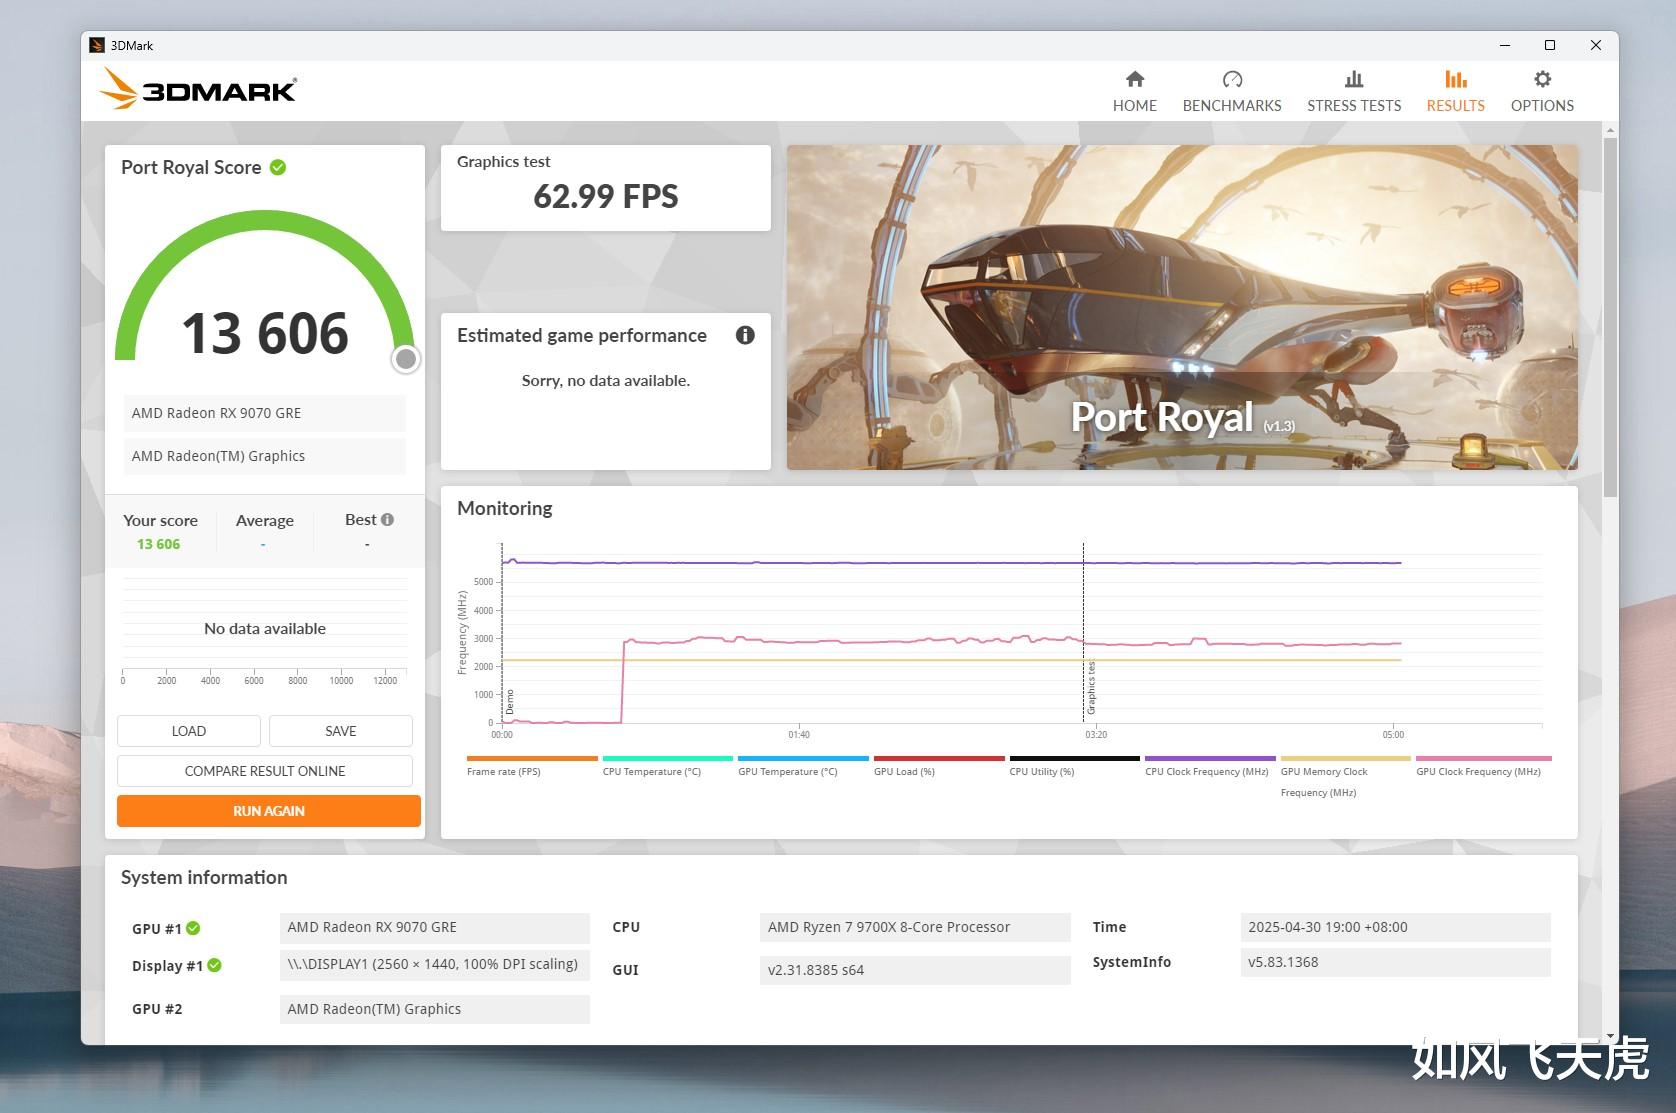
Task: Click COMPARE RESULT ONLINE button
Action: tap(265, 771)
